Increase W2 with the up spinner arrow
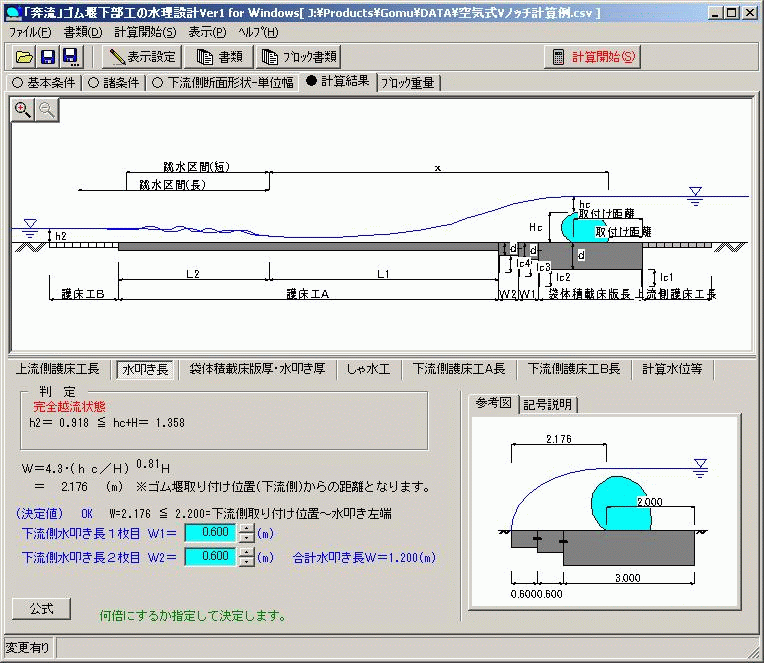Image resolution: width=764 pixels, height=663 pixels. tap(247, 552)
